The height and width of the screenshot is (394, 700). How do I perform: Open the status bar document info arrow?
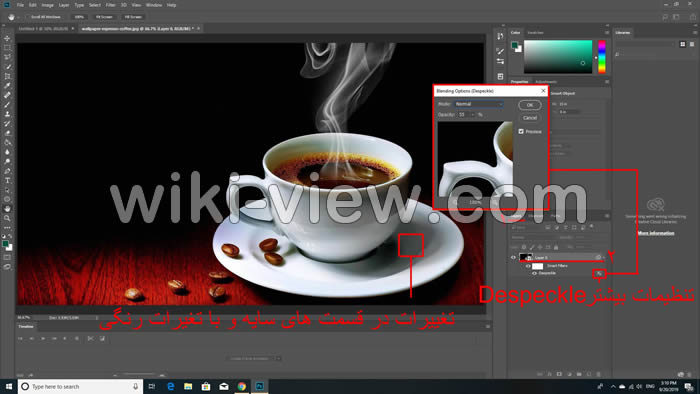coord(96,318)
